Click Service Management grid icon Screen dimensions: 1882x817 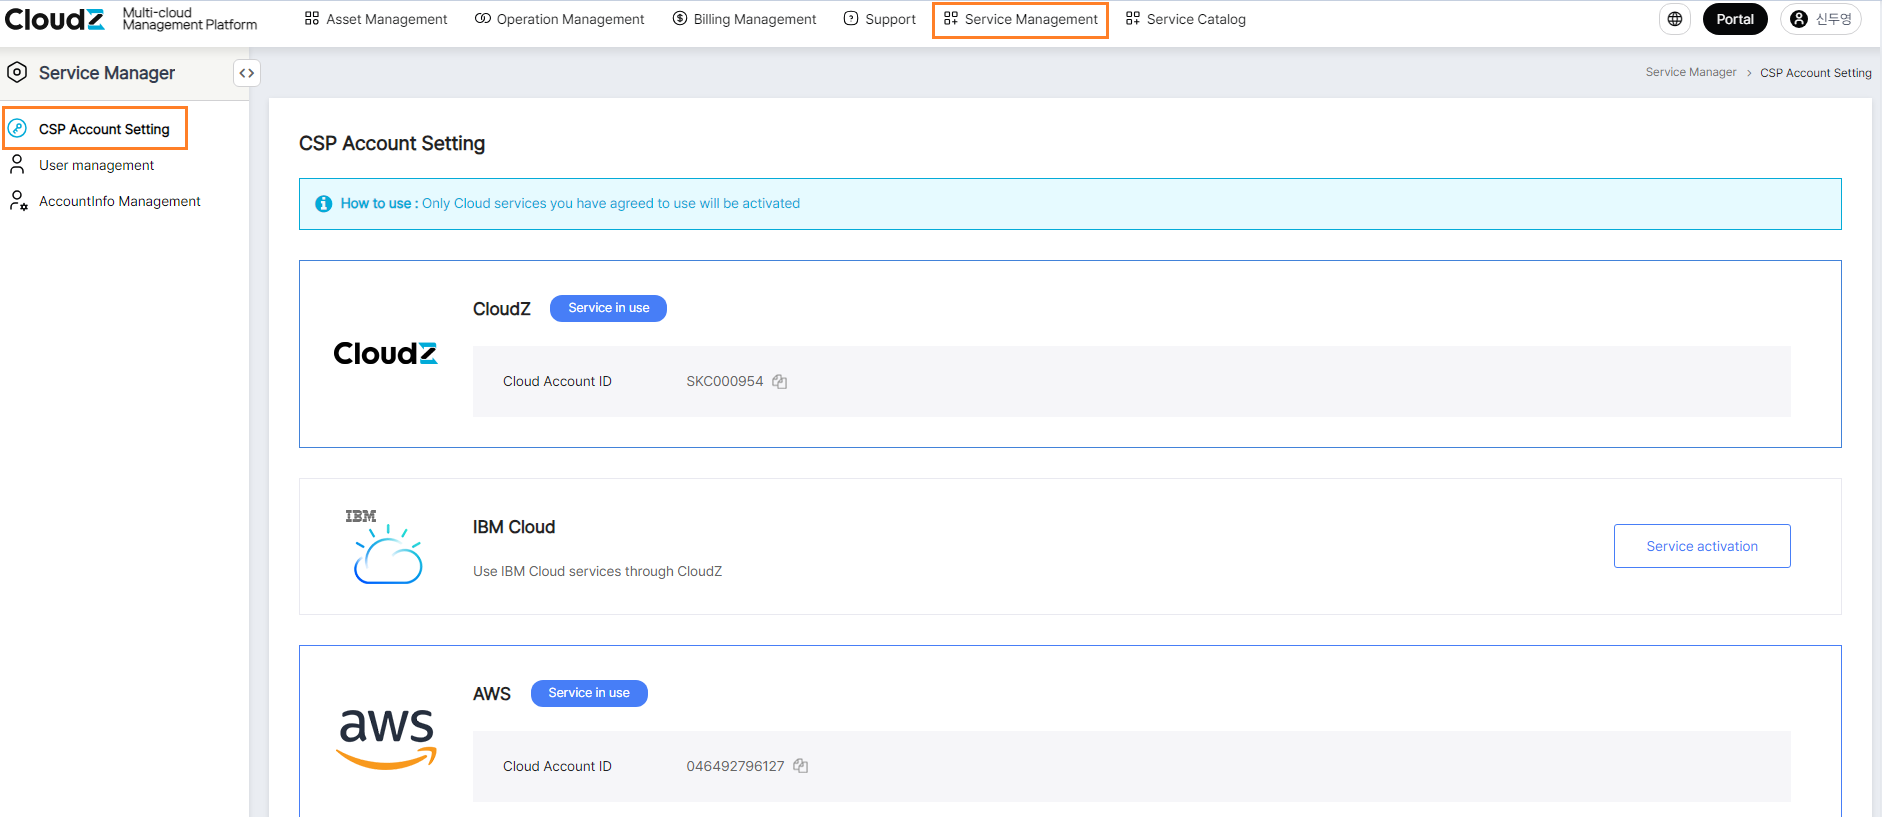pos(951,18)
